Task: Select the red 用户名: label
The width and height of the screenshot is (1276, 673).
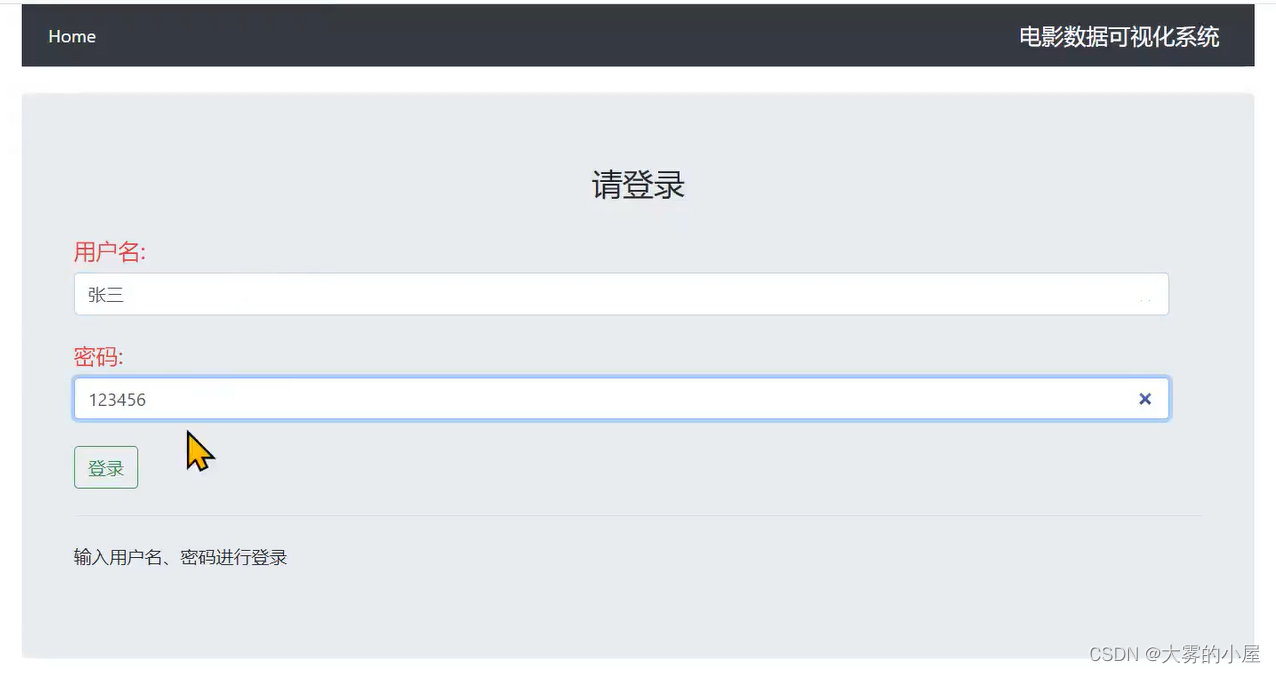Action: [110, 252]
